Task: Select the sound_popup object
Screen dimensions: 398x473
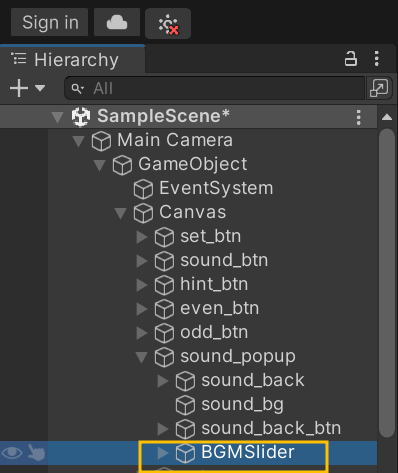Action: coord(238,357)
